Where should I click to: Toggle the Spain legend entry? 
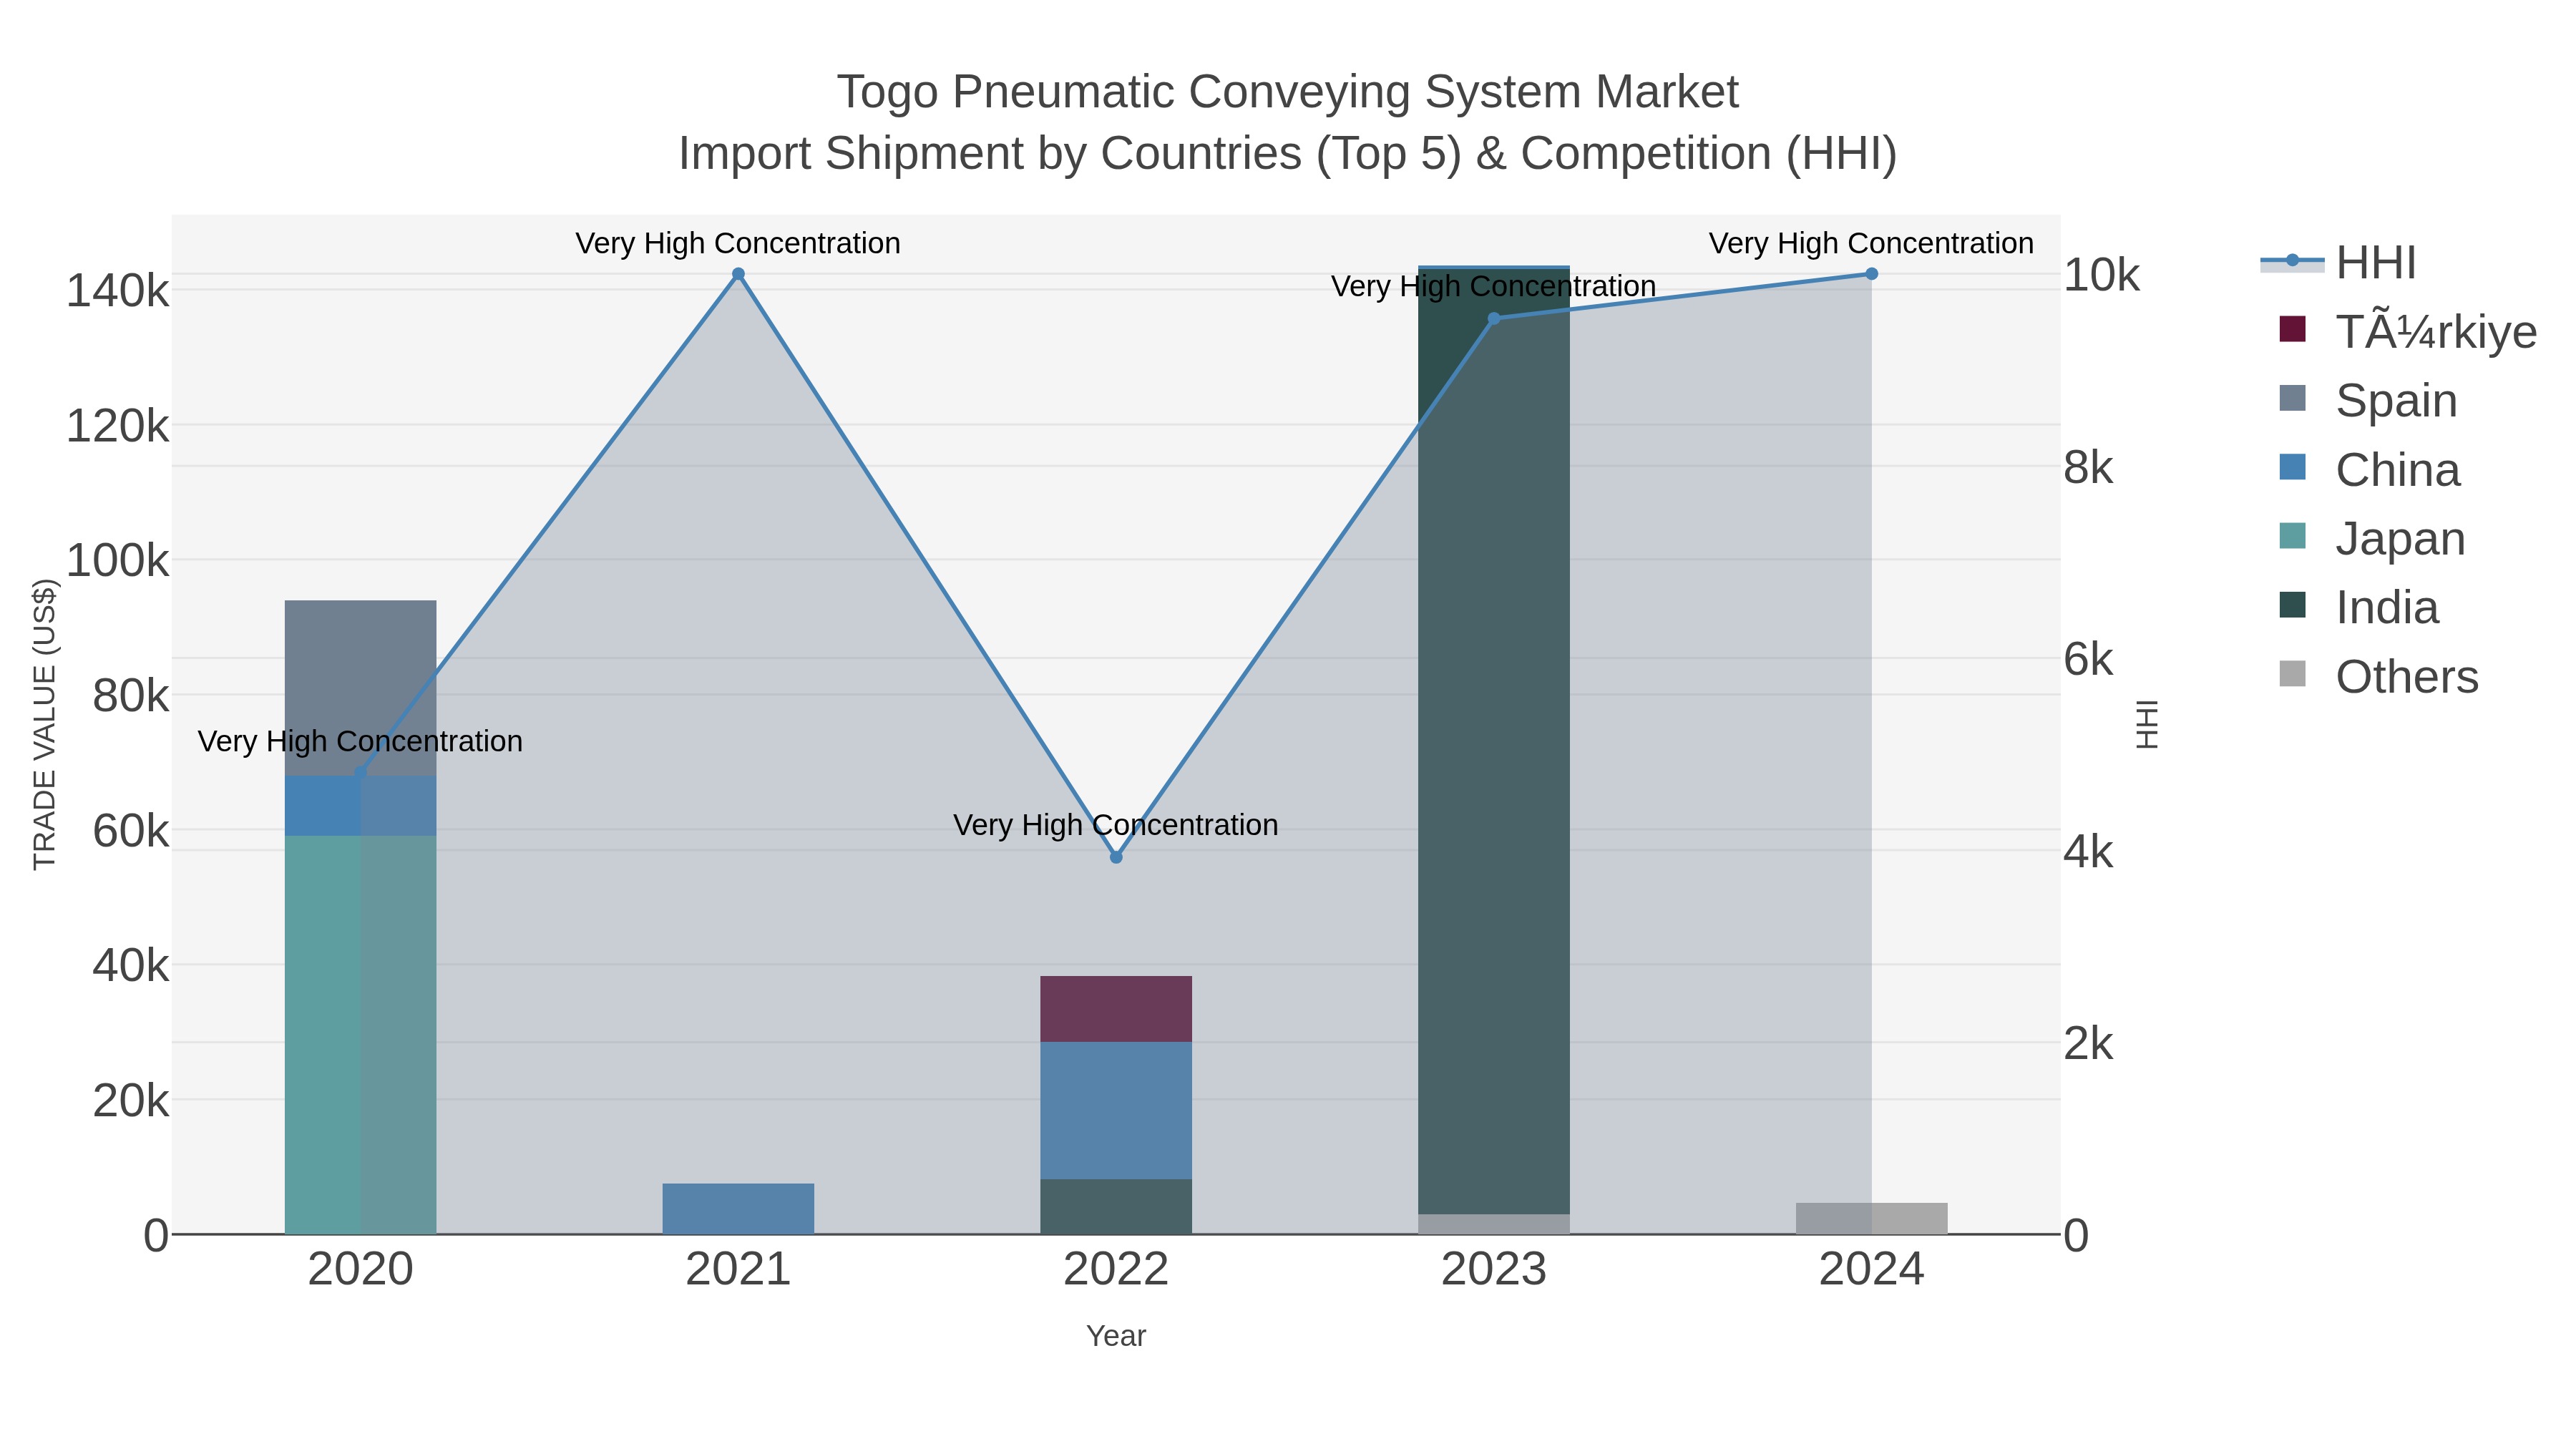coord(2367,400)
